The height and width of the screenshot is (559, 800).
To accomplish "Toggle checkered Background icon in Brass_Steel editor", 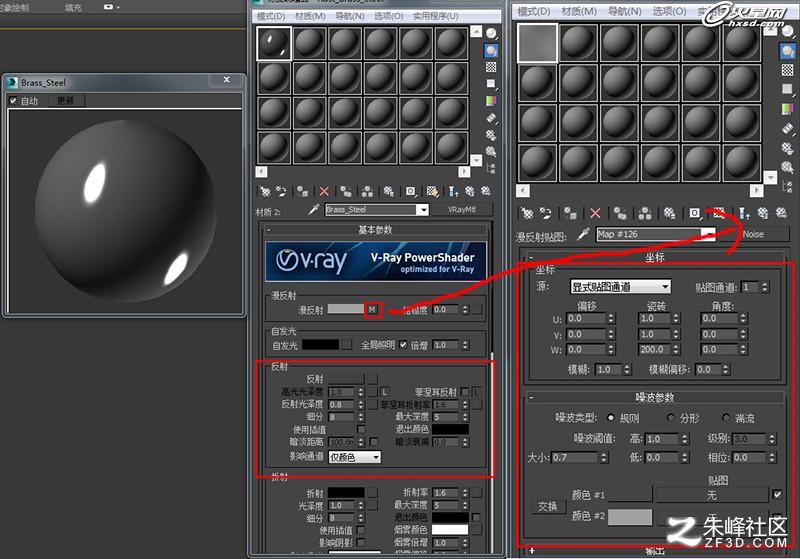I will (491, 67).
